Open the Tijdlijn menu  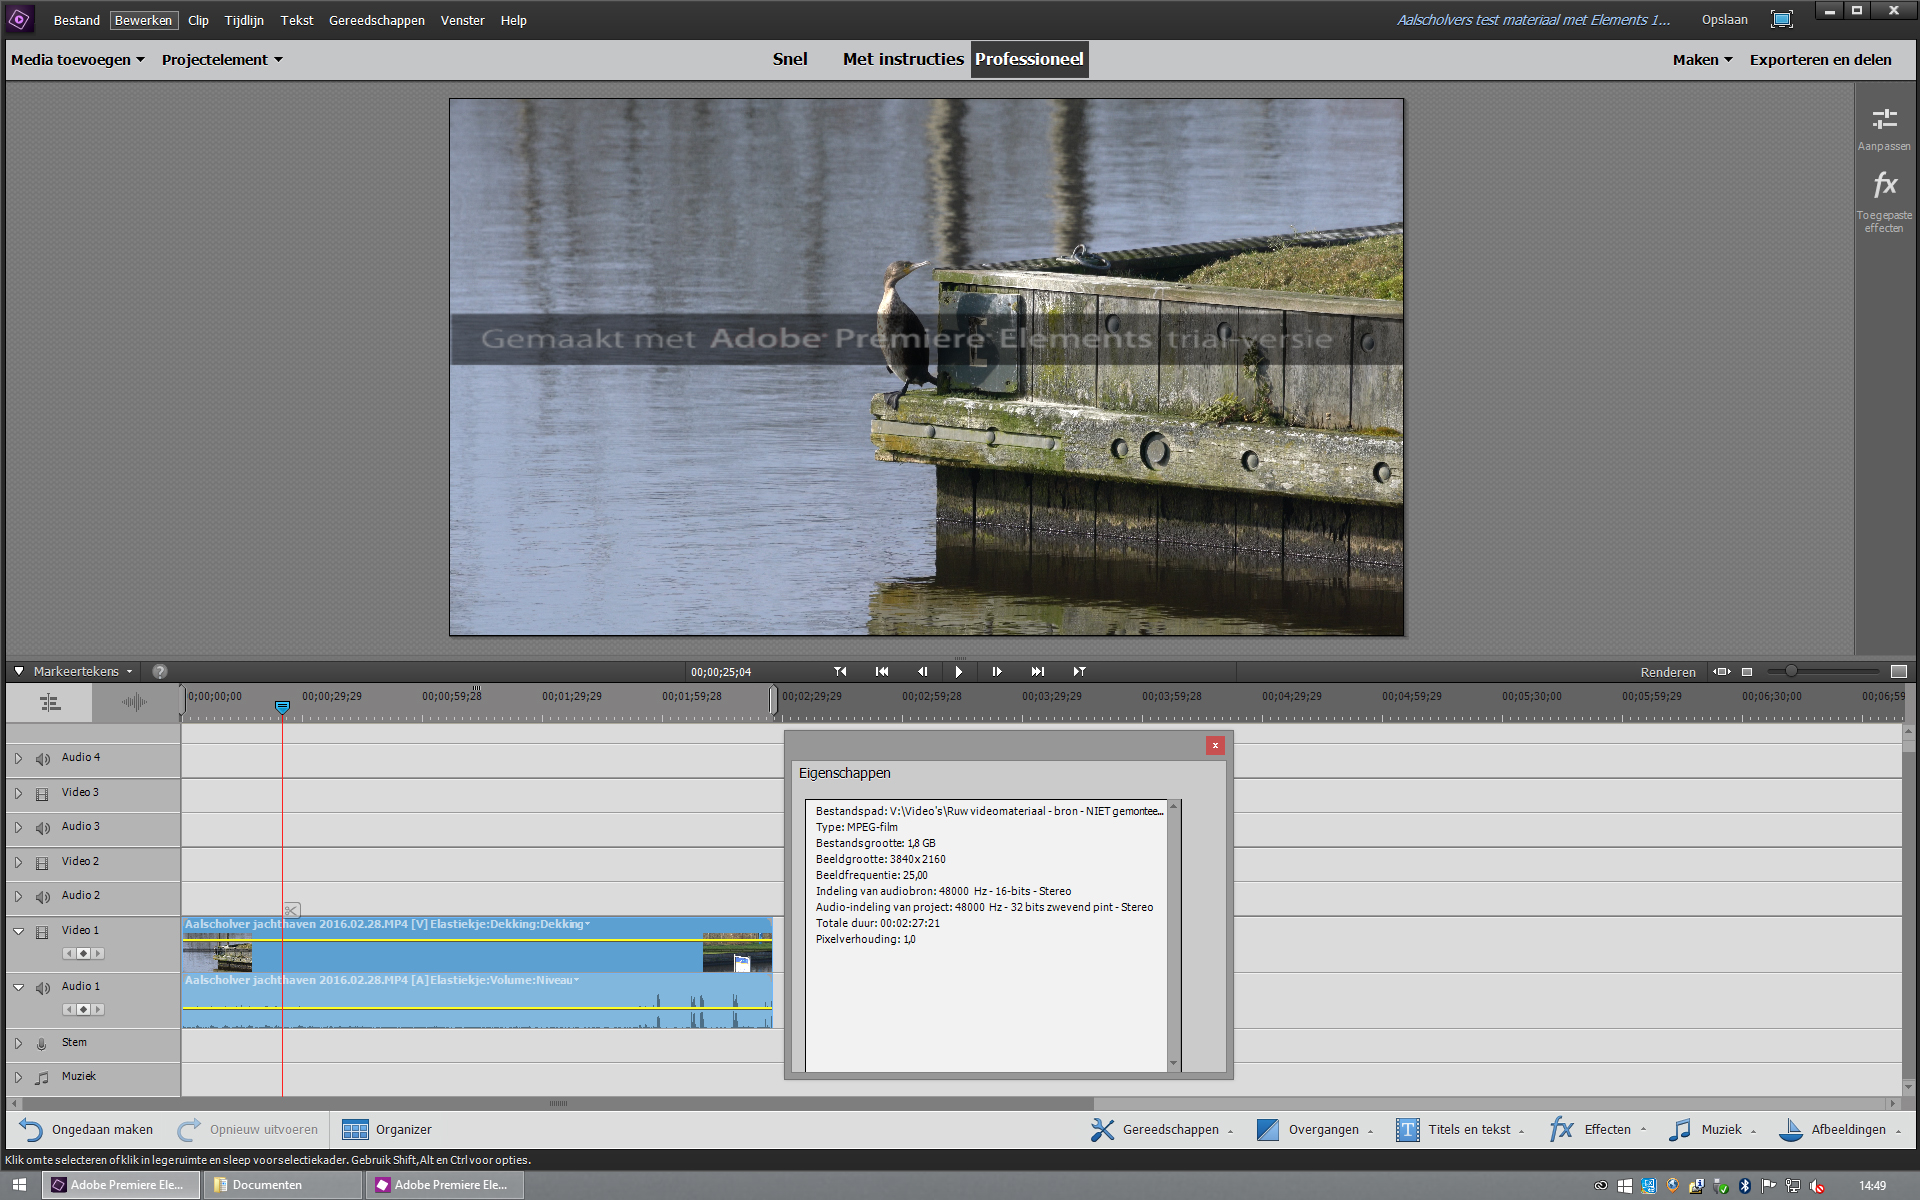(x=244, y=20)
